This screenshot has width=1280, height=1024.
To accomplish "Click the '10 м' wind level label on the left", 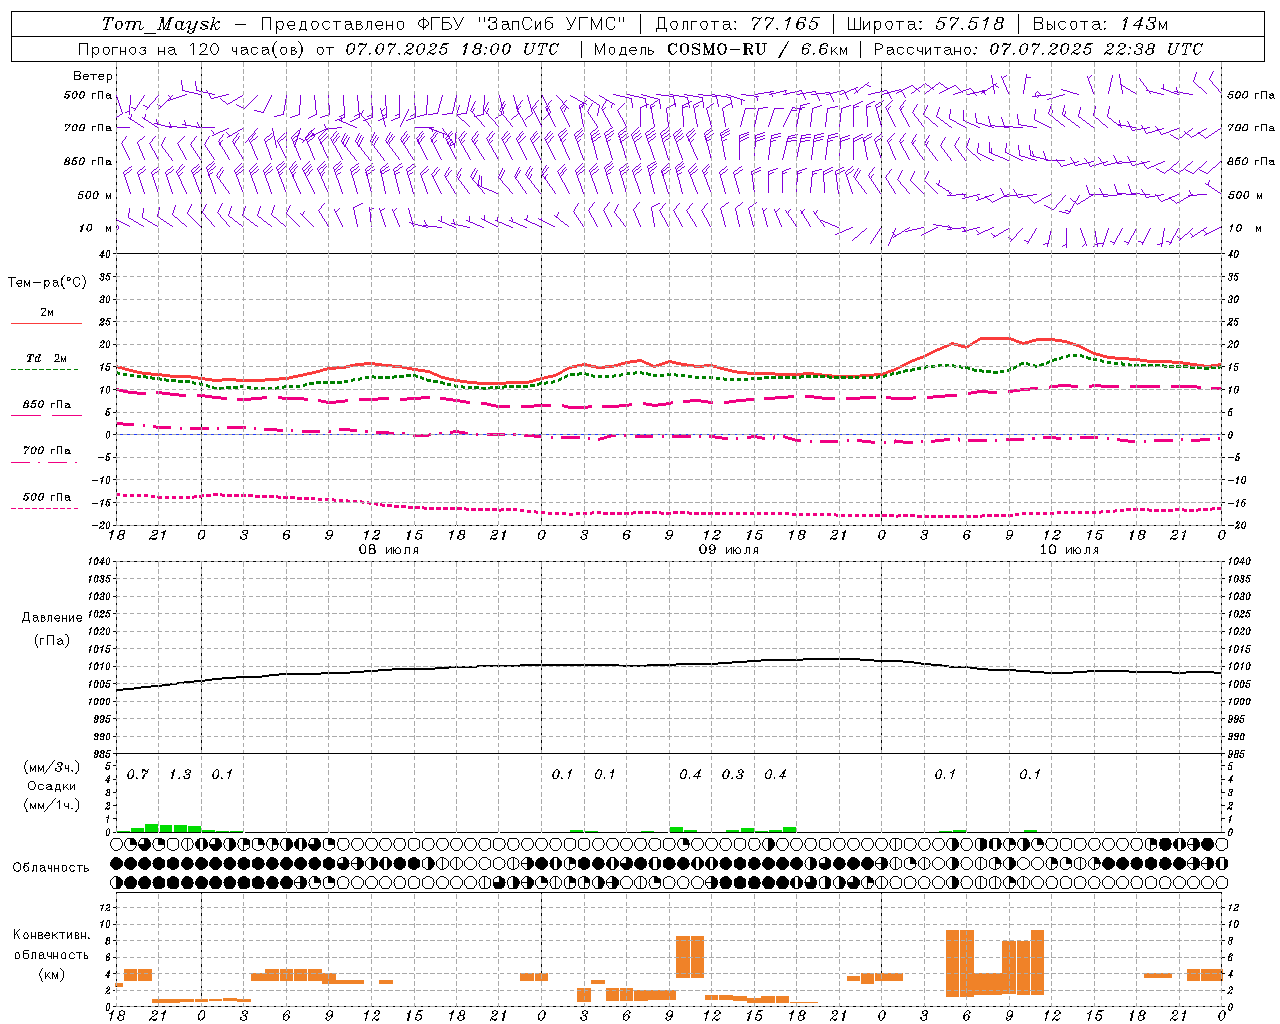I will [x=97, y=228].
